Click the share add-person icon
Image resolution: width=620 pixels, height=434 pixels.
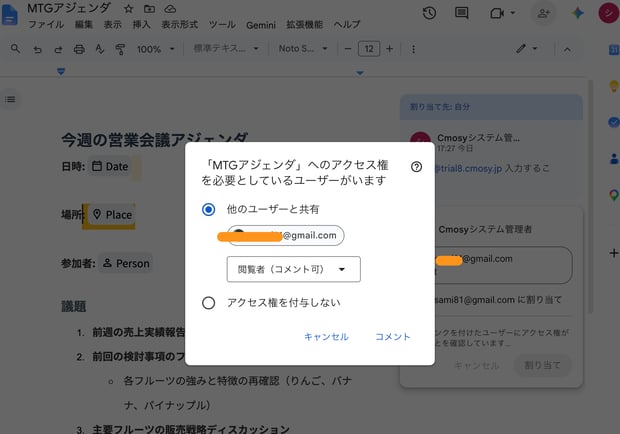544,13
